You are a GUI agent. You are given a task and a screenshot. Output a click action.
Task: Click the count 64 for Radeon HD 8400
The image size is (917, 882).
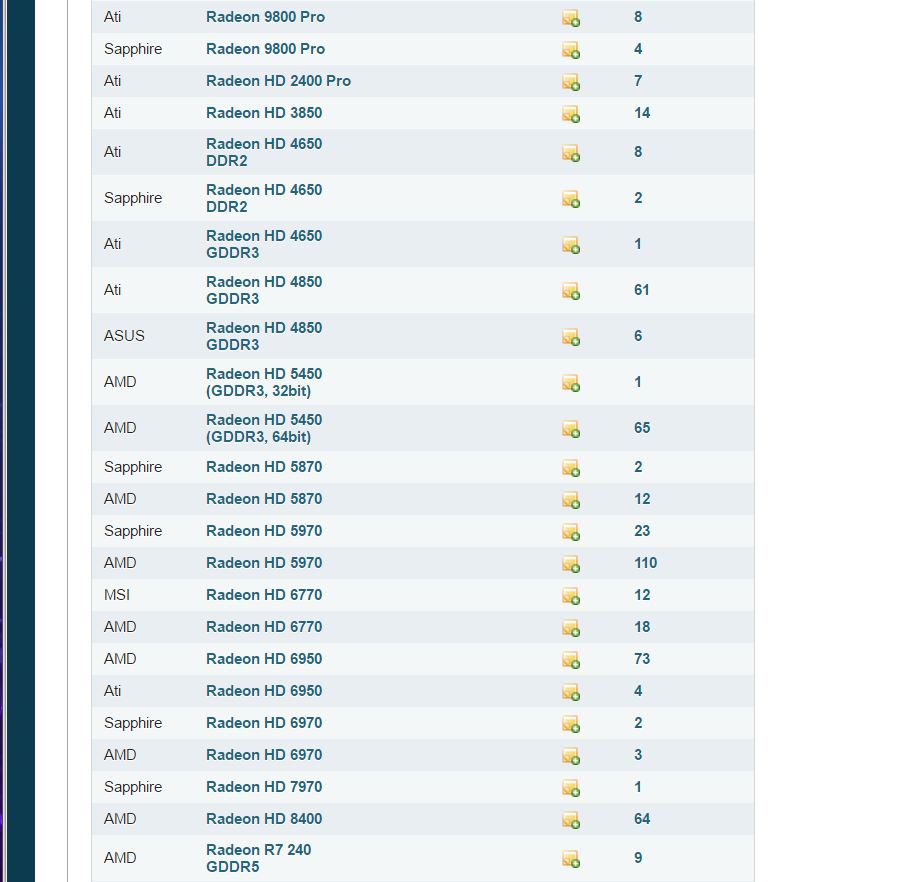tap(642, 819)
